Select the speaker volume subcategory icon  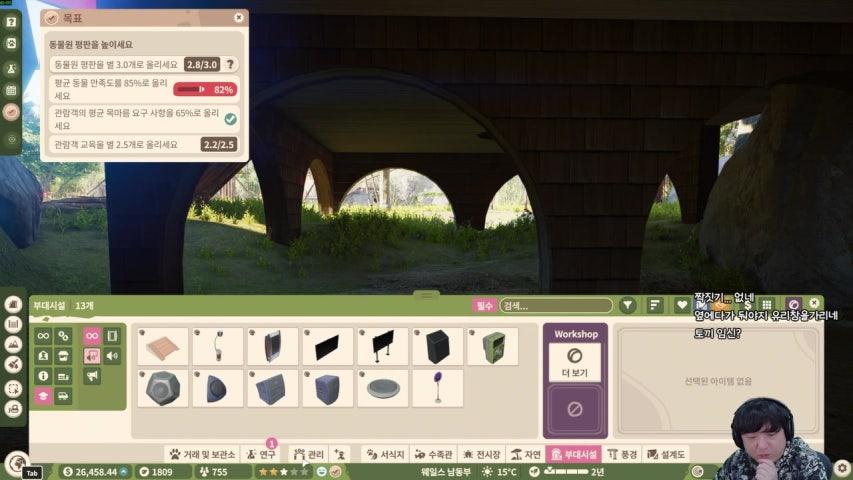point(112,356)
